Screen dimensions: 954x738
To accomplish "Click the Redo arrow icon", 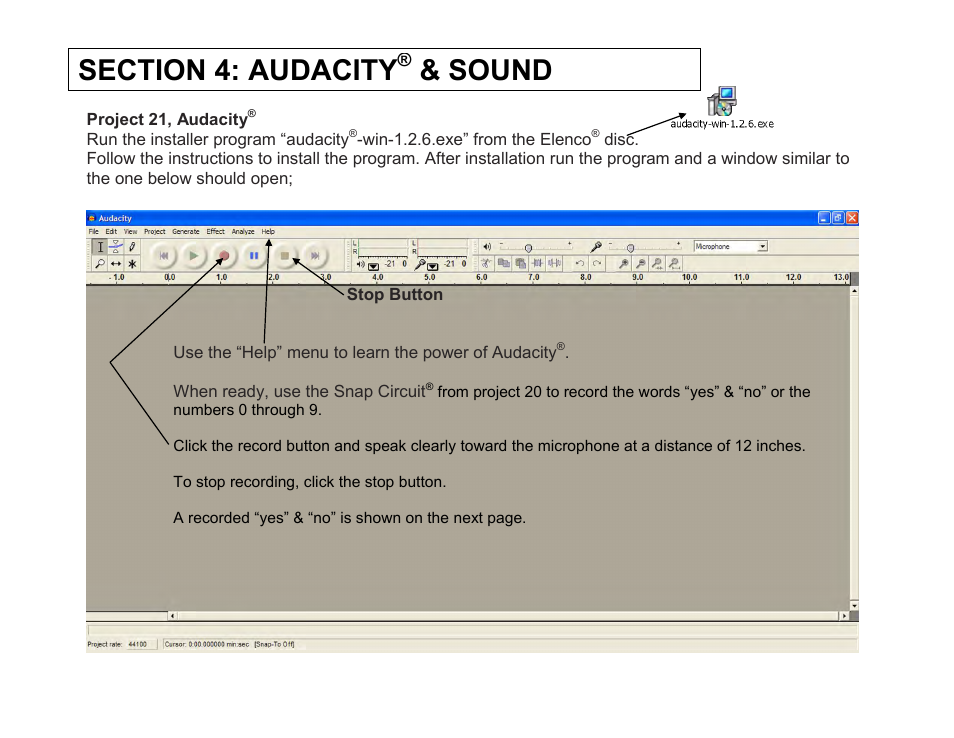I will click(597, 263).
